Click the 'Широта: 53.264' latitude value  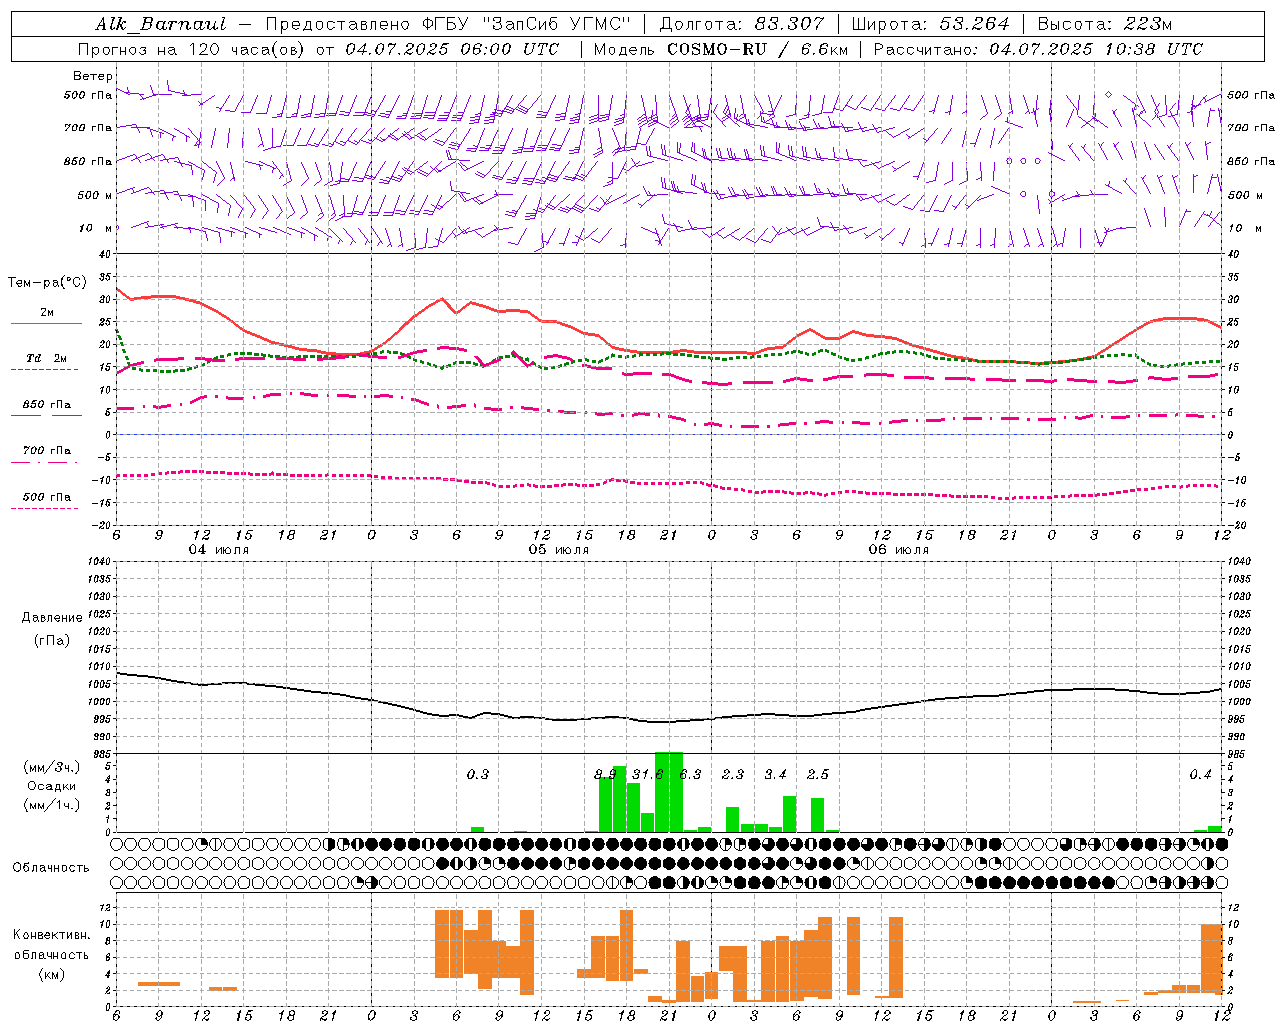(x=930, y=24)
